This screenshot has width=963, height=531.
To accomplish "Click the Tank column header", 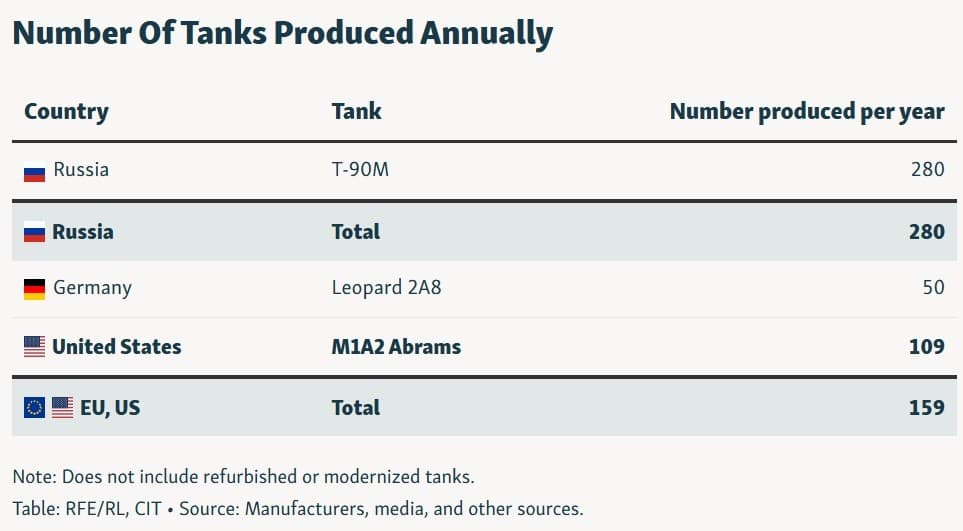I will coord(356,111).
